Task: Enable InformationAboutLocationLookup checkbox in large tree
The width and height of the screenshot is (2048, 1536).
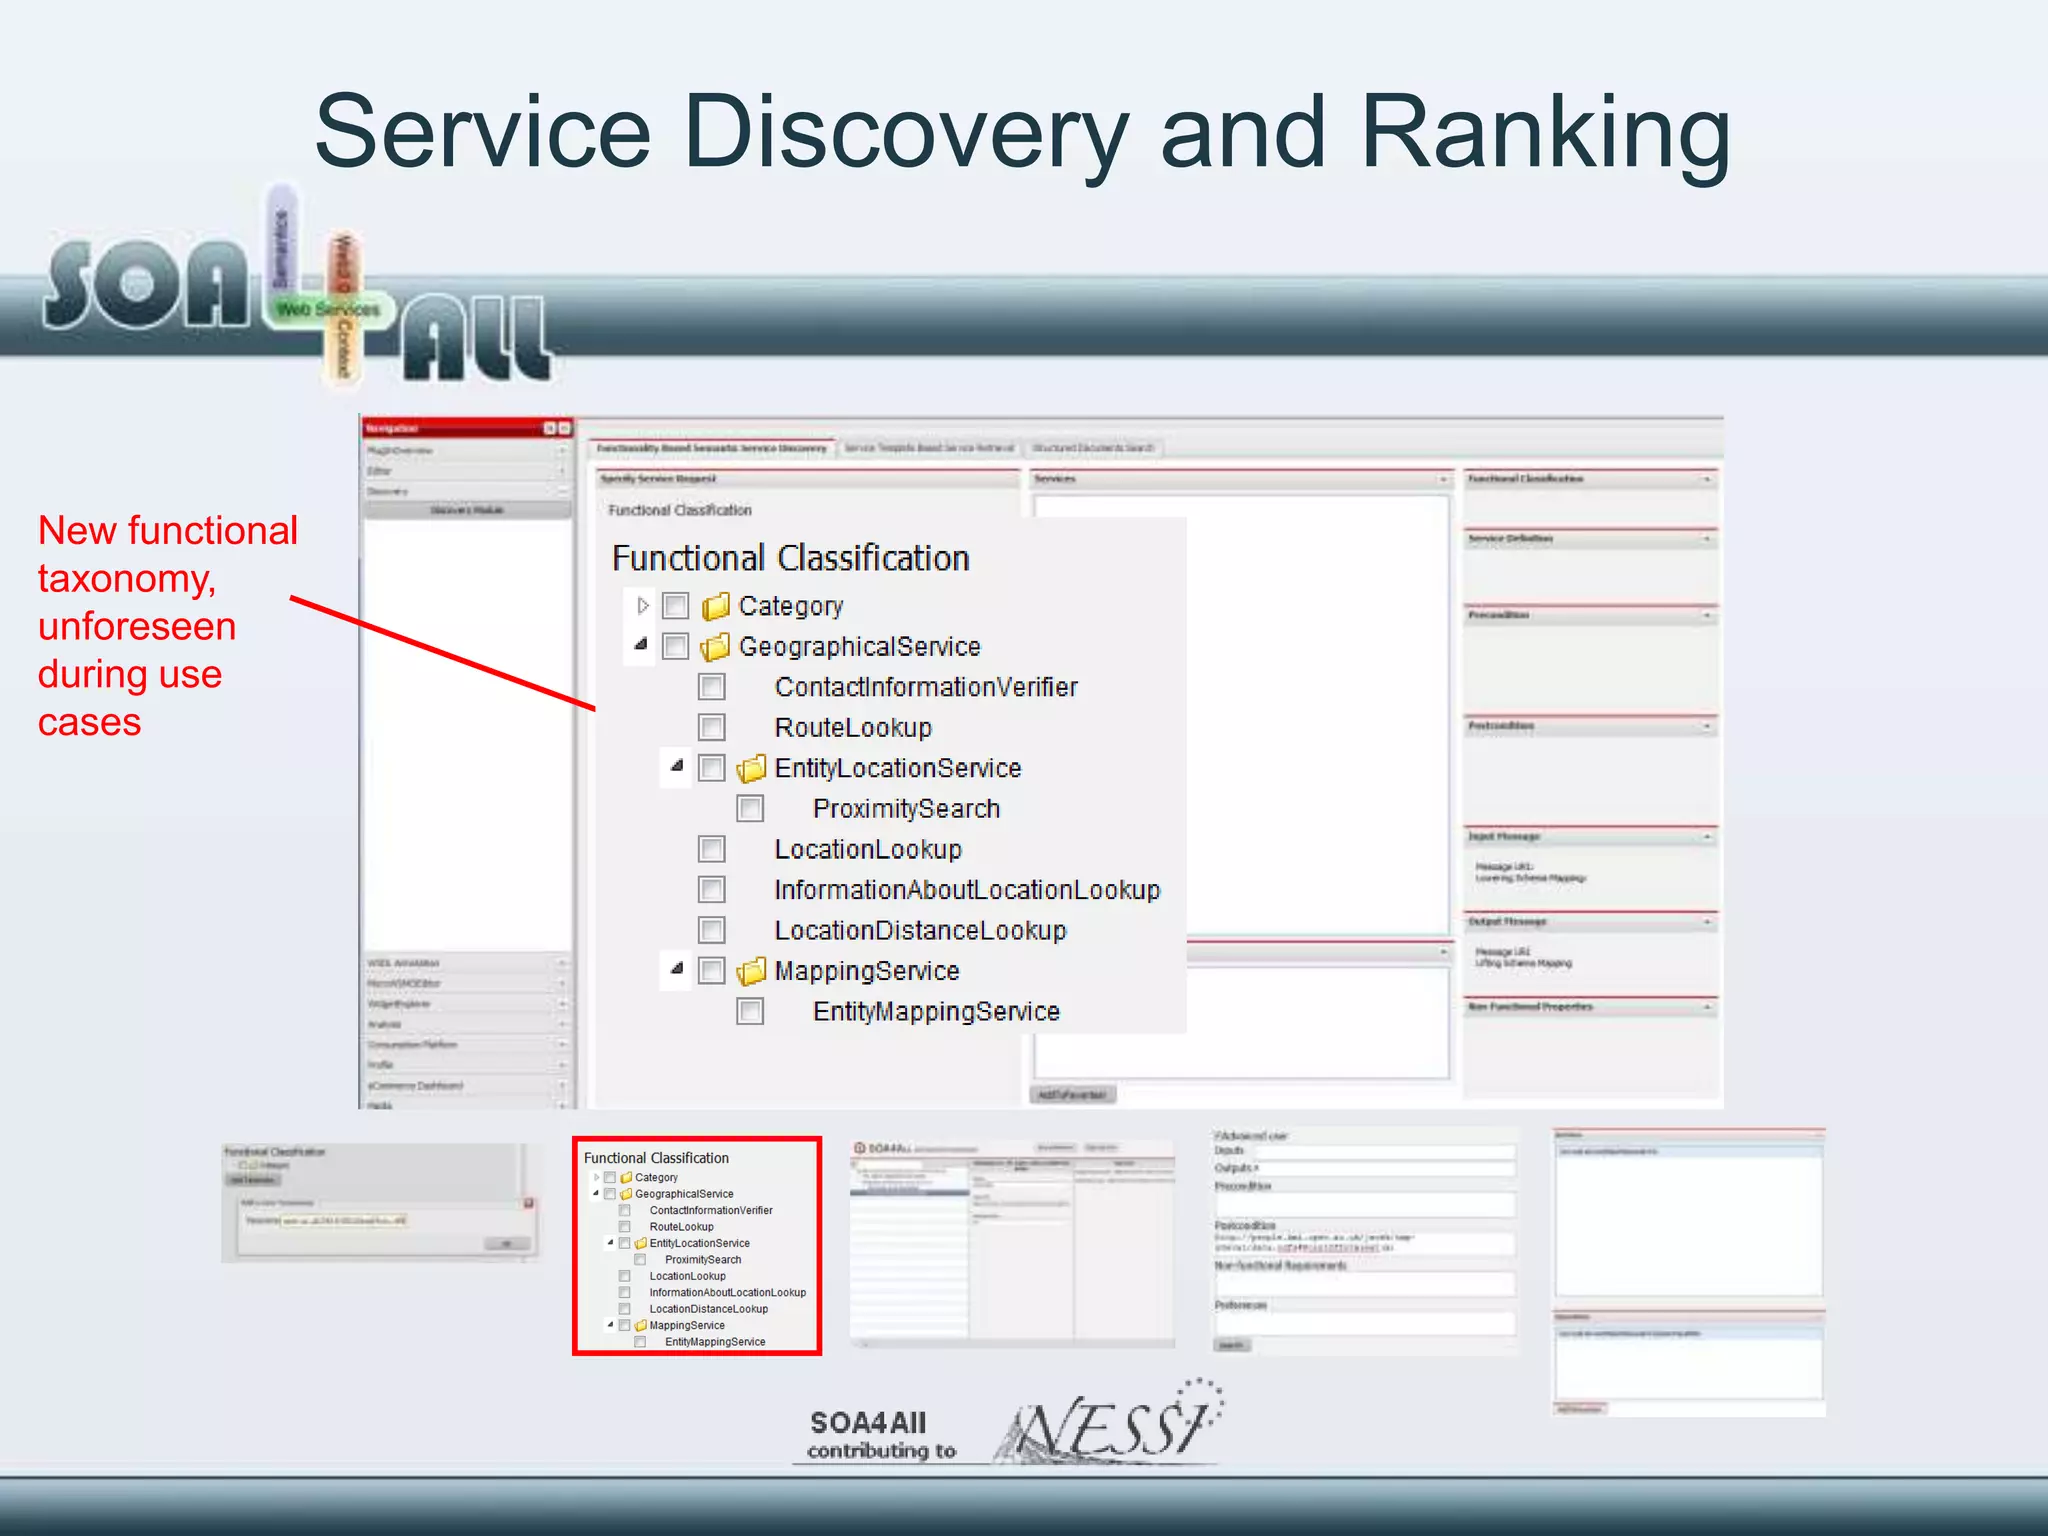Action: tap(712, 889)
